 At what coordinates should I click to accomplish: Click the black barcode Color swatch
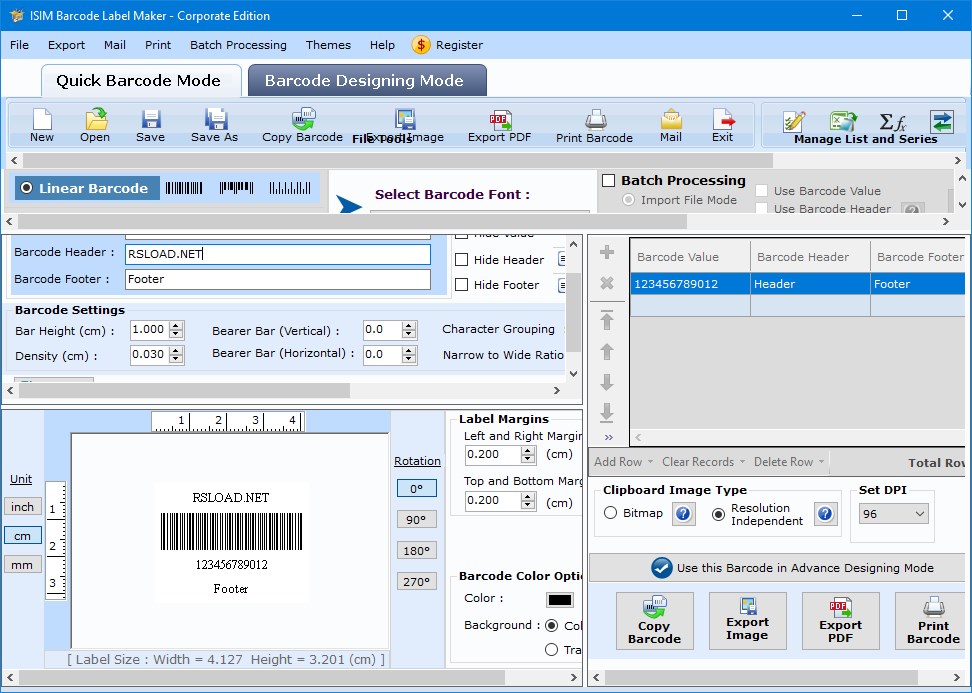(x=559, y=599)
